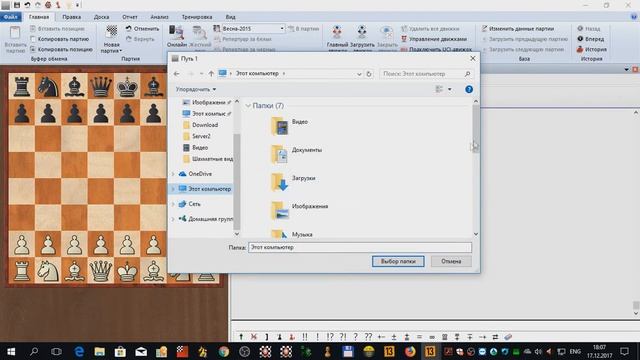The height and width of the screenshot is (360, 640).
Task: Click the refresh button beside the address bar
Action: 369,74
